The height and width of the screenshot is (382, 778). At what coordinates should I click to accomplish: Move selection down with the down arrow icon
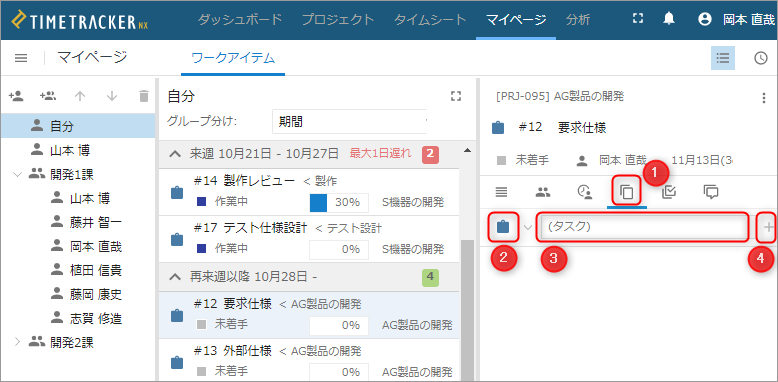point(112,96)
